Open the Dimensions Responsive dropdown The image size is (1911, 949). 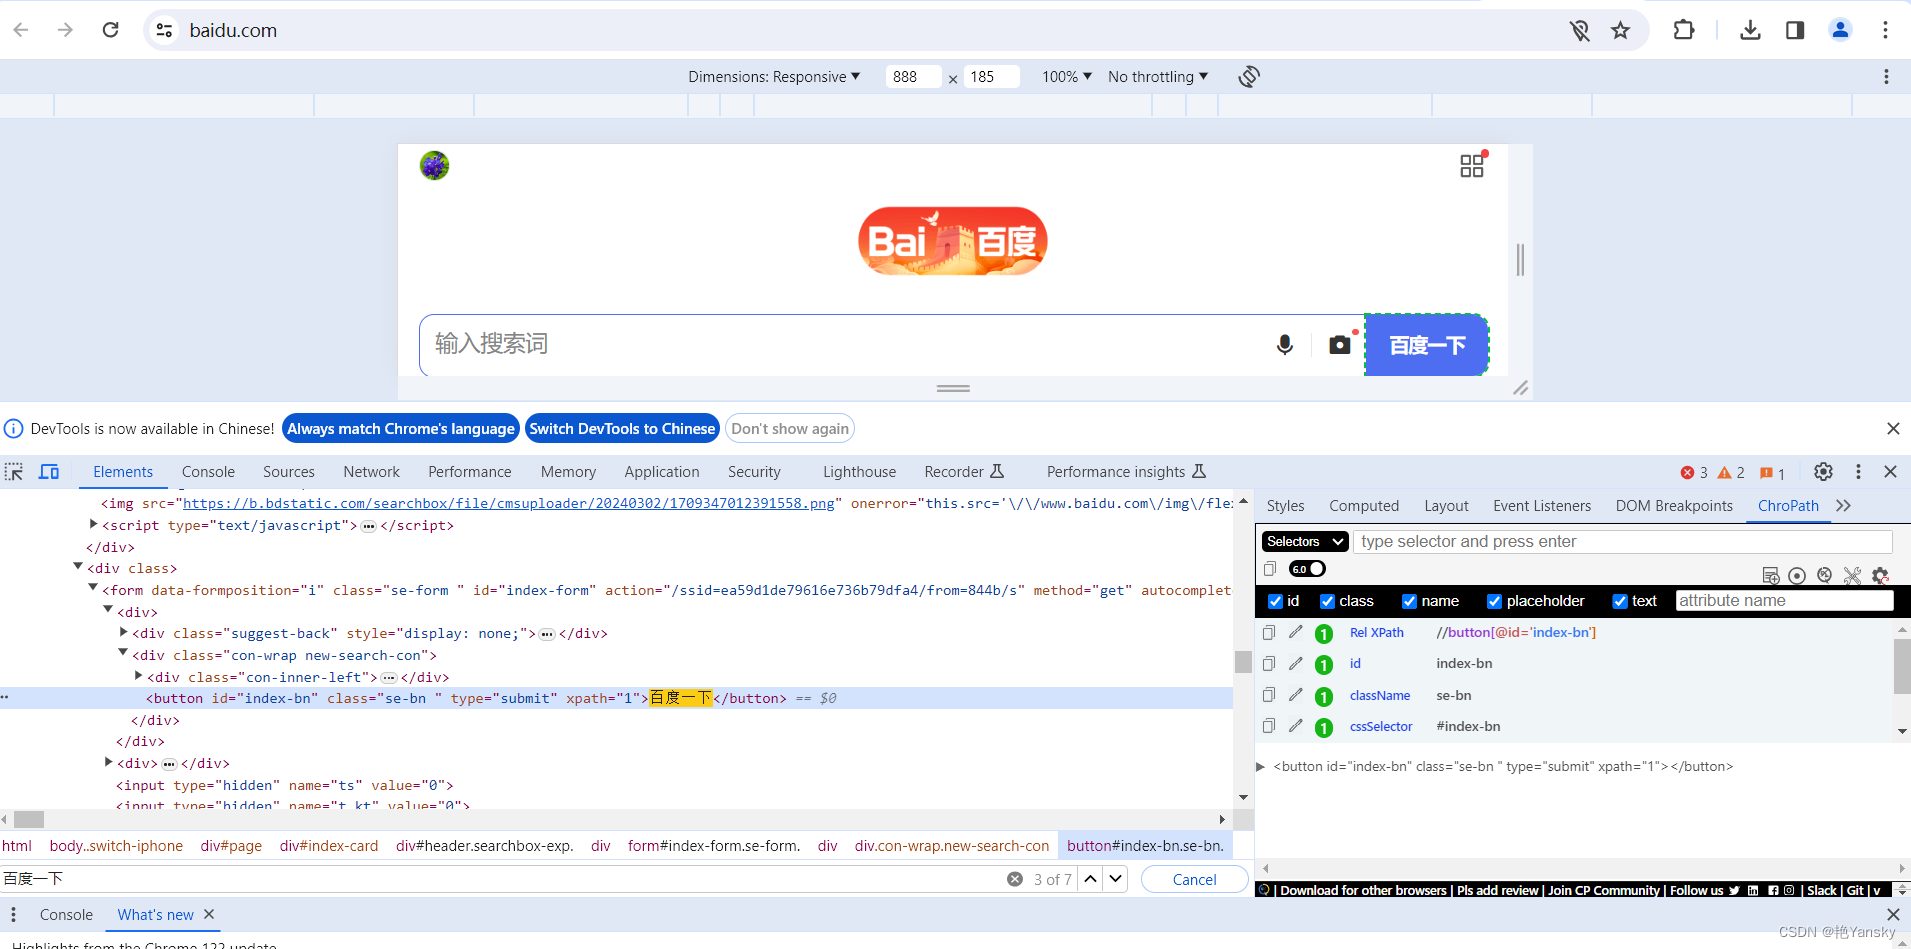[x=774, y=77]
